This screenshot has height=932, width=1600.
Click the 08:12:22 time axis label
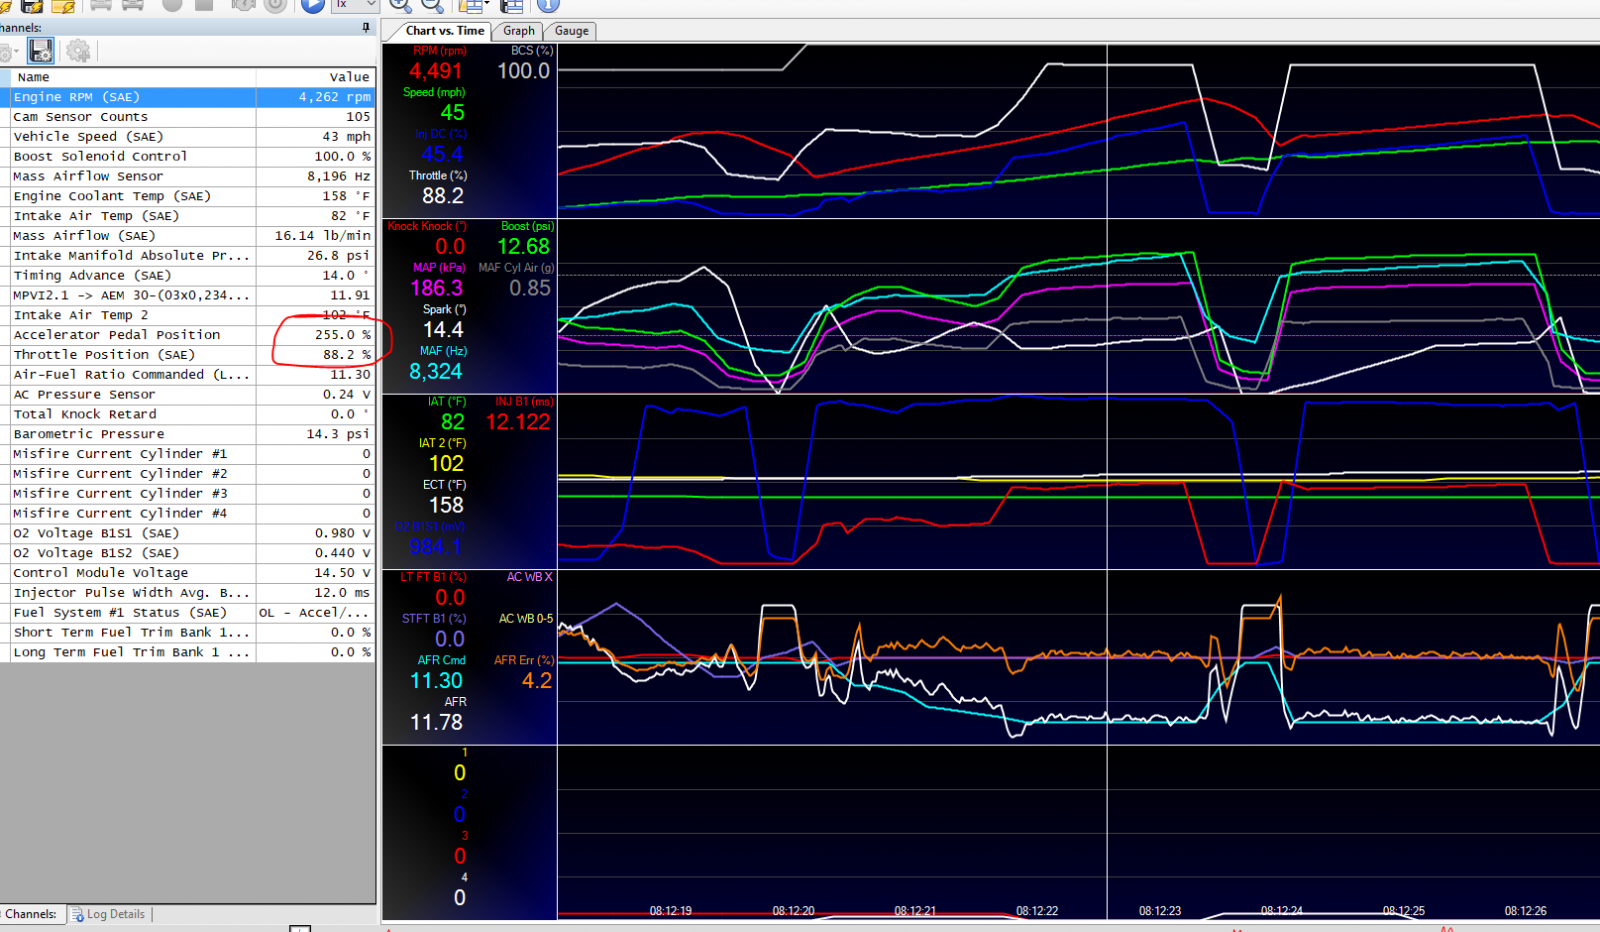[1037, 910]
